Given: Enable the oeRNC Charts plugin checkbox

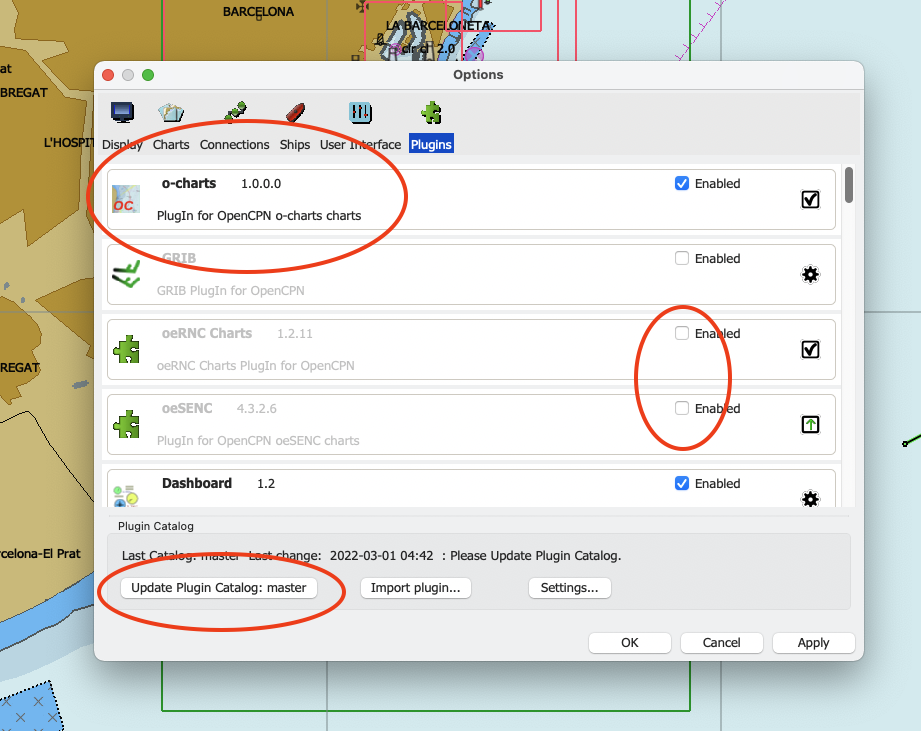Looking at the screenshot, I should (682, 334).
